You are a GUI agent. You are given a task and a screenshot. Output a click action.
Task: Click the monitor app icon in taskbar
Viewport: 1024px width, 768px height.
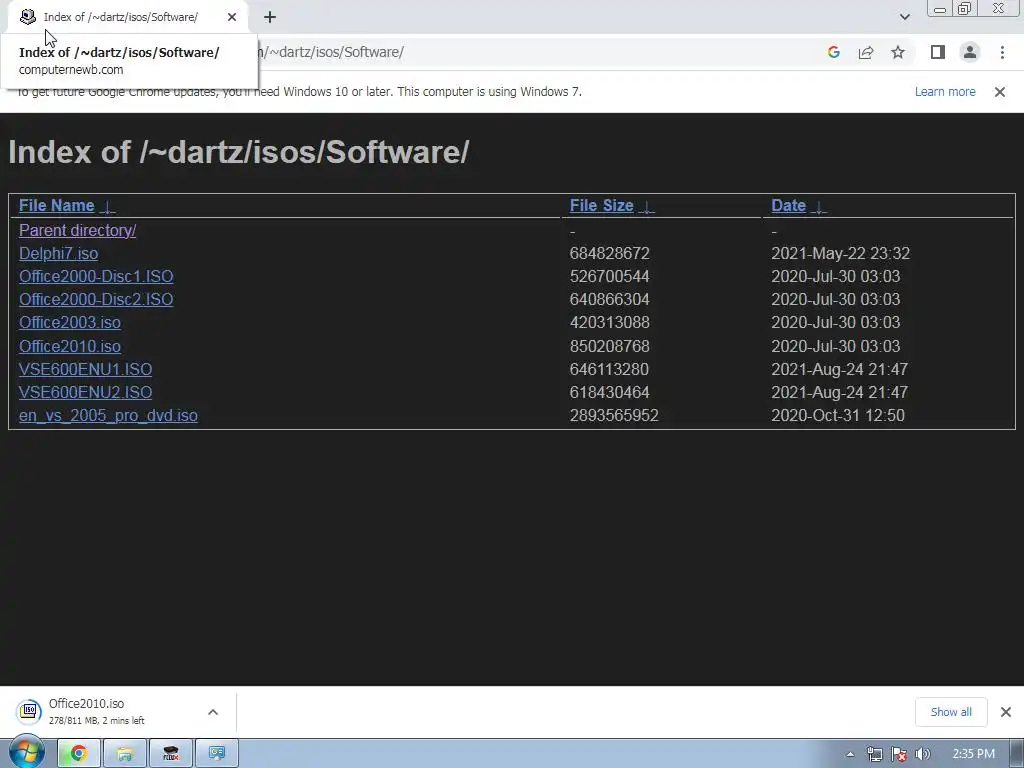pyautogui.click(x=217, y=754)
